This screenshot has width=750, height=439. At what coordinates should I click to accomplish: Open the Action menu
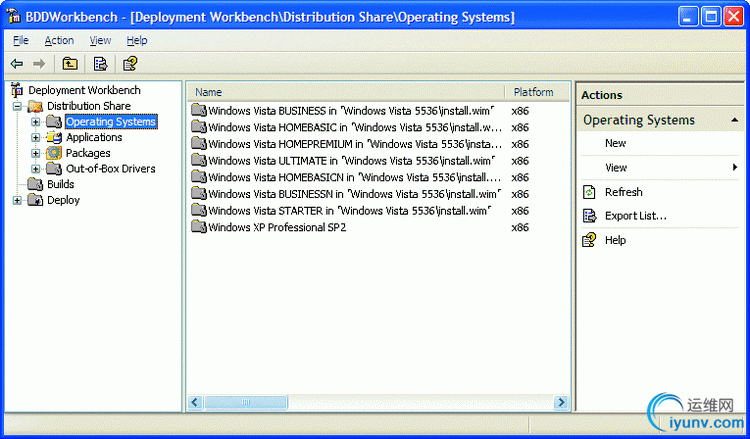[x=59, y=41]
